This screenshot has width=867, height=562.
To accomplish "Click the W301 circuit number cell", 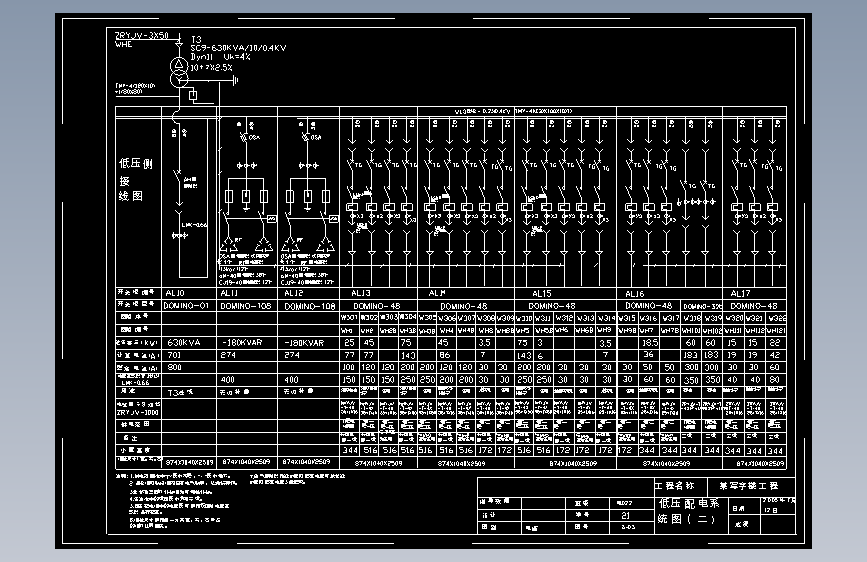I will click(349, 318).
